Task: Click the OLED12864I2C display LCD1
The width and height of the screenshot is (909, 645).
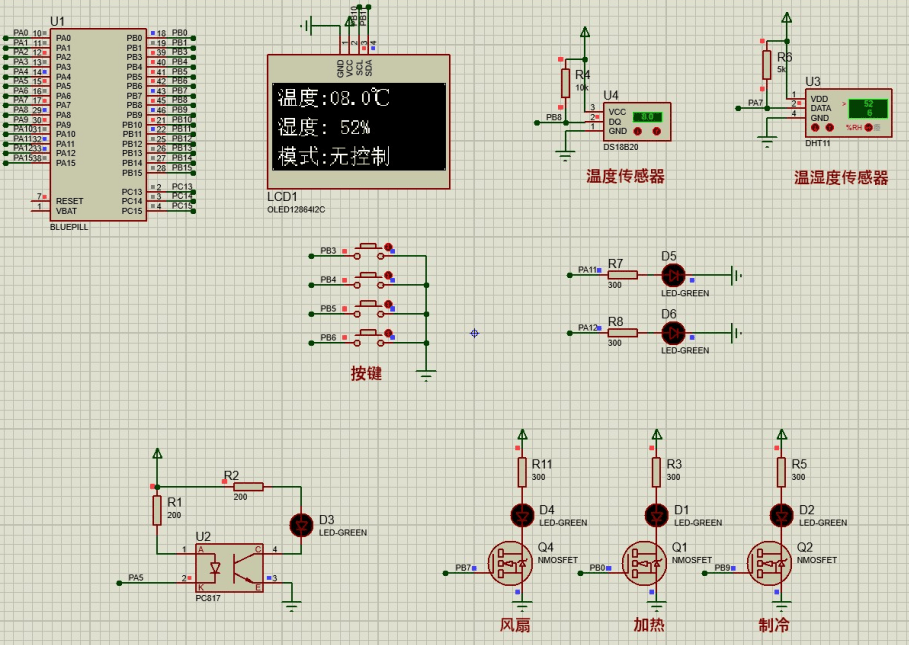Action: coord(356,120)
